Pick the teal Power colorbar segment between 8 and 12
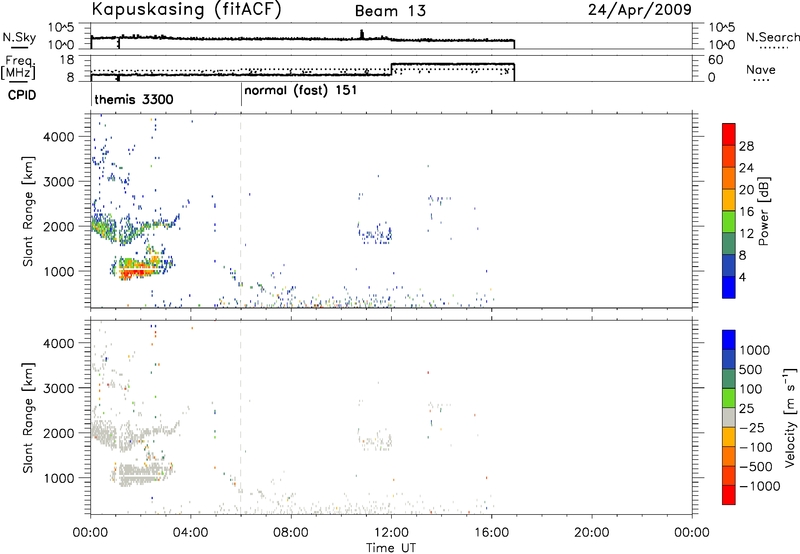The image size is (800, 554). click(x=729, y=243)
